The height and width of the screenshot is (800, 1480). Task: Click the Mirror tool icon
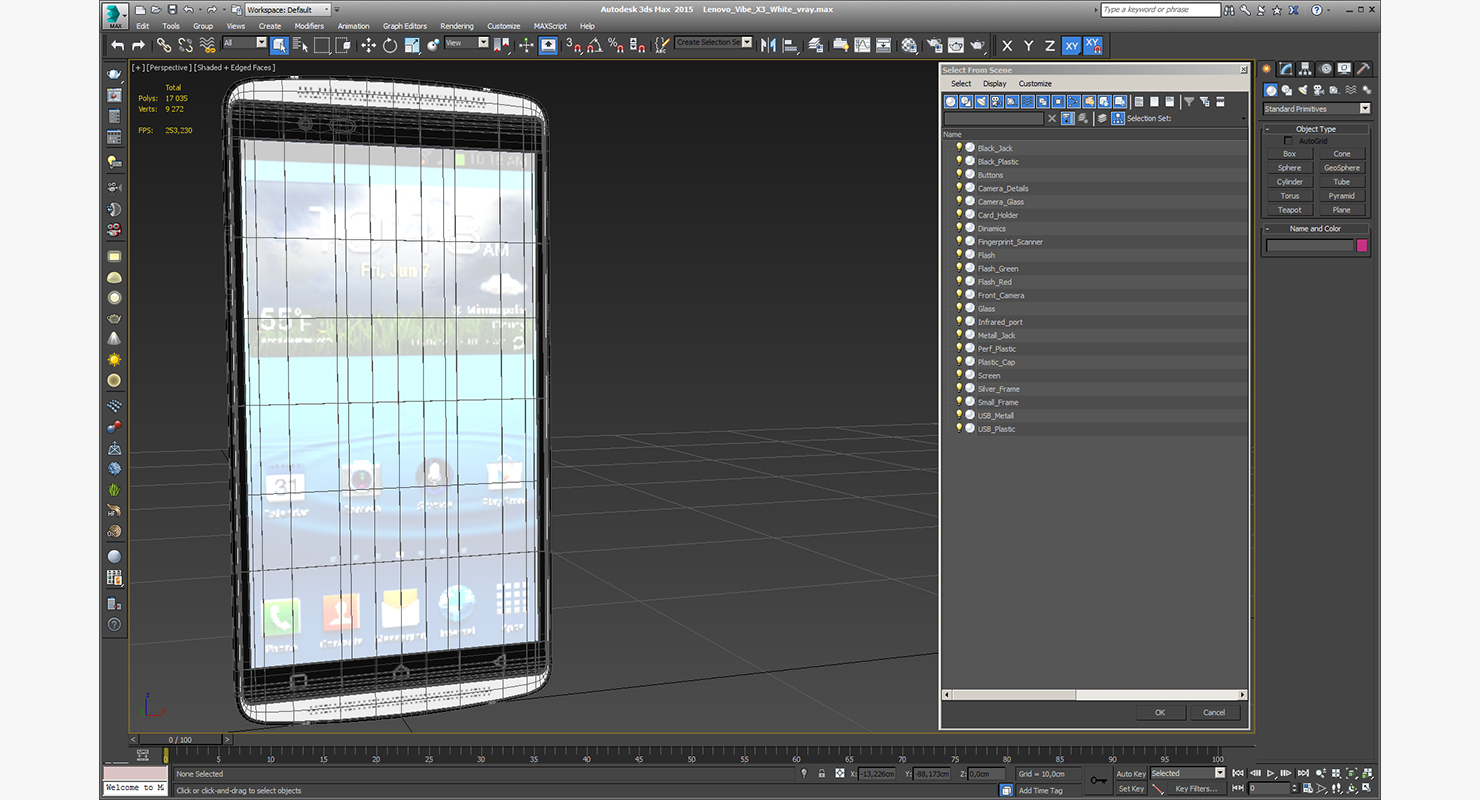point(768,45)
